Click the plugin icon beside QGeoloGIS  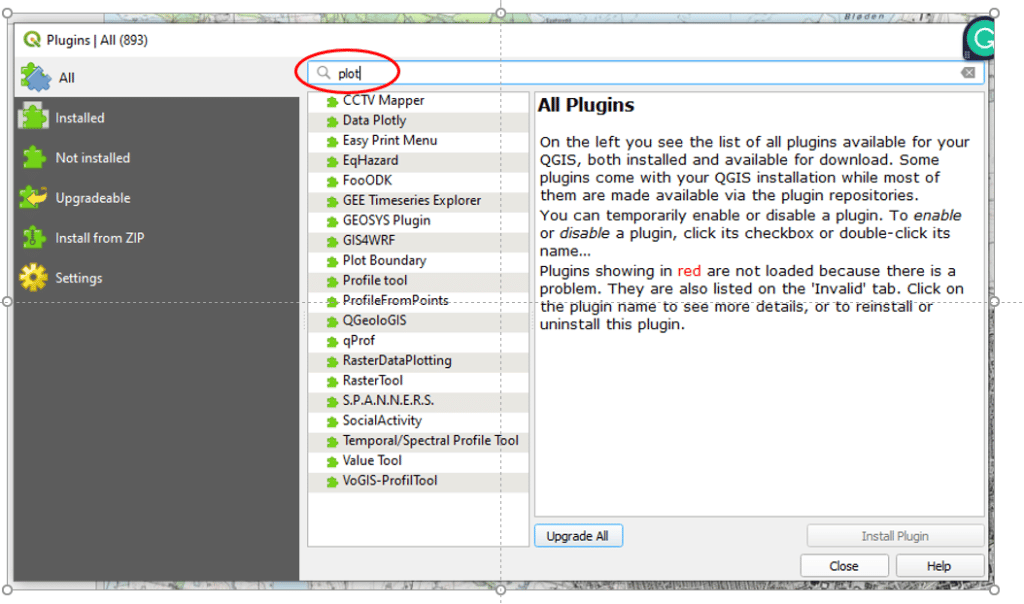coord(332,321)
